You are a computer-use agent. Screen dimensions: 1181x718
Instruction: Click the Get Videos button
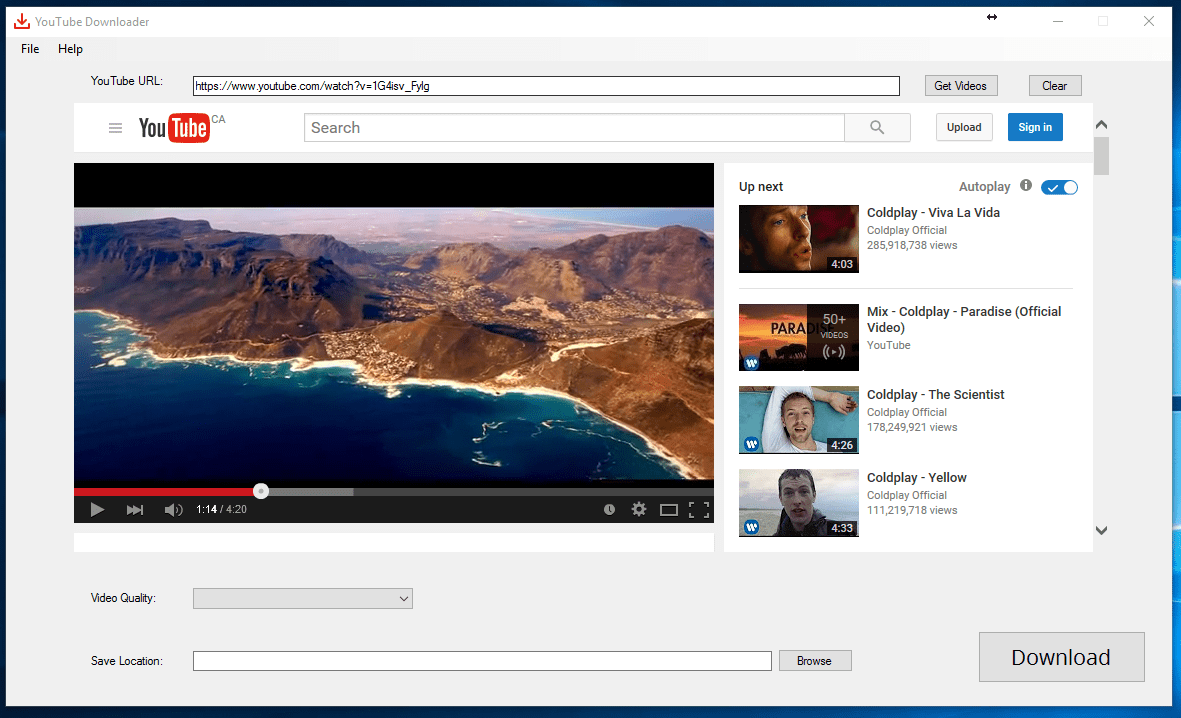(x=960, y=85)
